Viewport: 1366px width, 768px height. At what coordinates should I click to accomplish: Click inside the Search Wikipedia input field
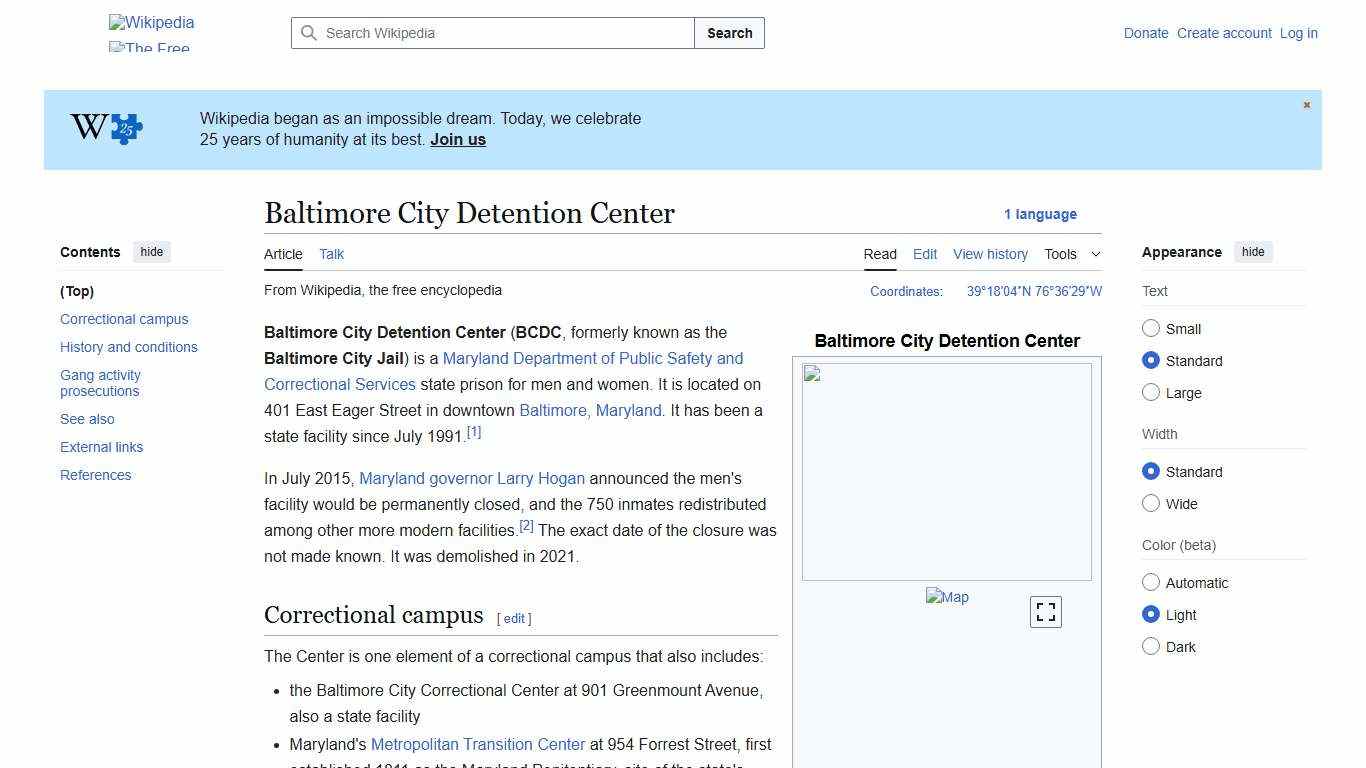pyautogui.click(x=490, y=33)
